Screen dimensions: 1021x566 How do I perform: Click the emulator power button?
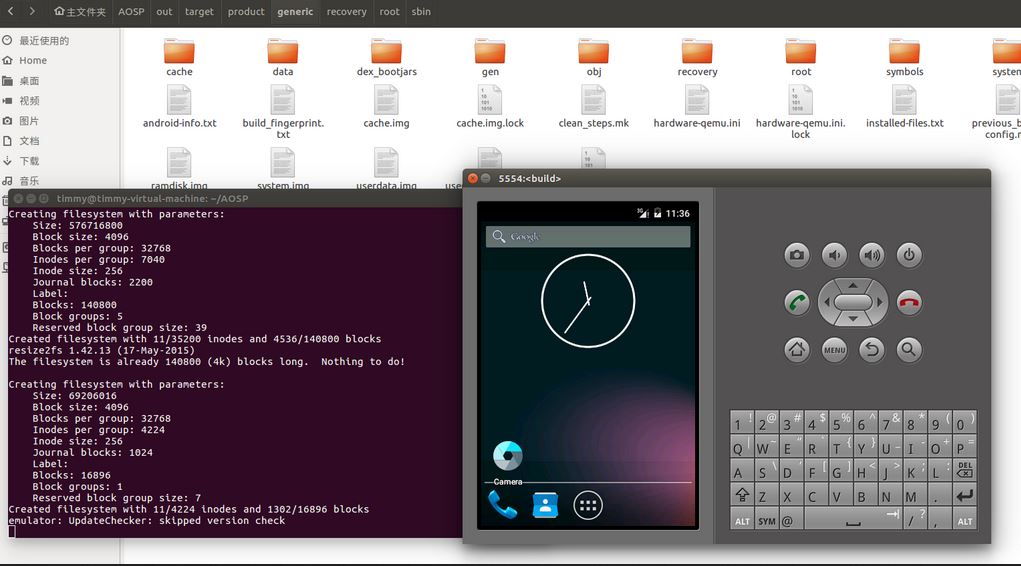click(909, 255)
